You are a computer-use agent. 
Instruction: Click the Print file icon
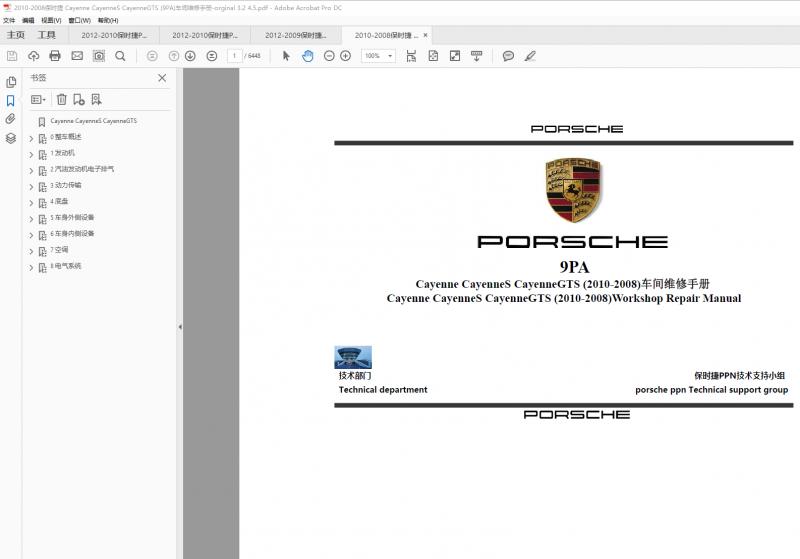[x=55, y=56]
